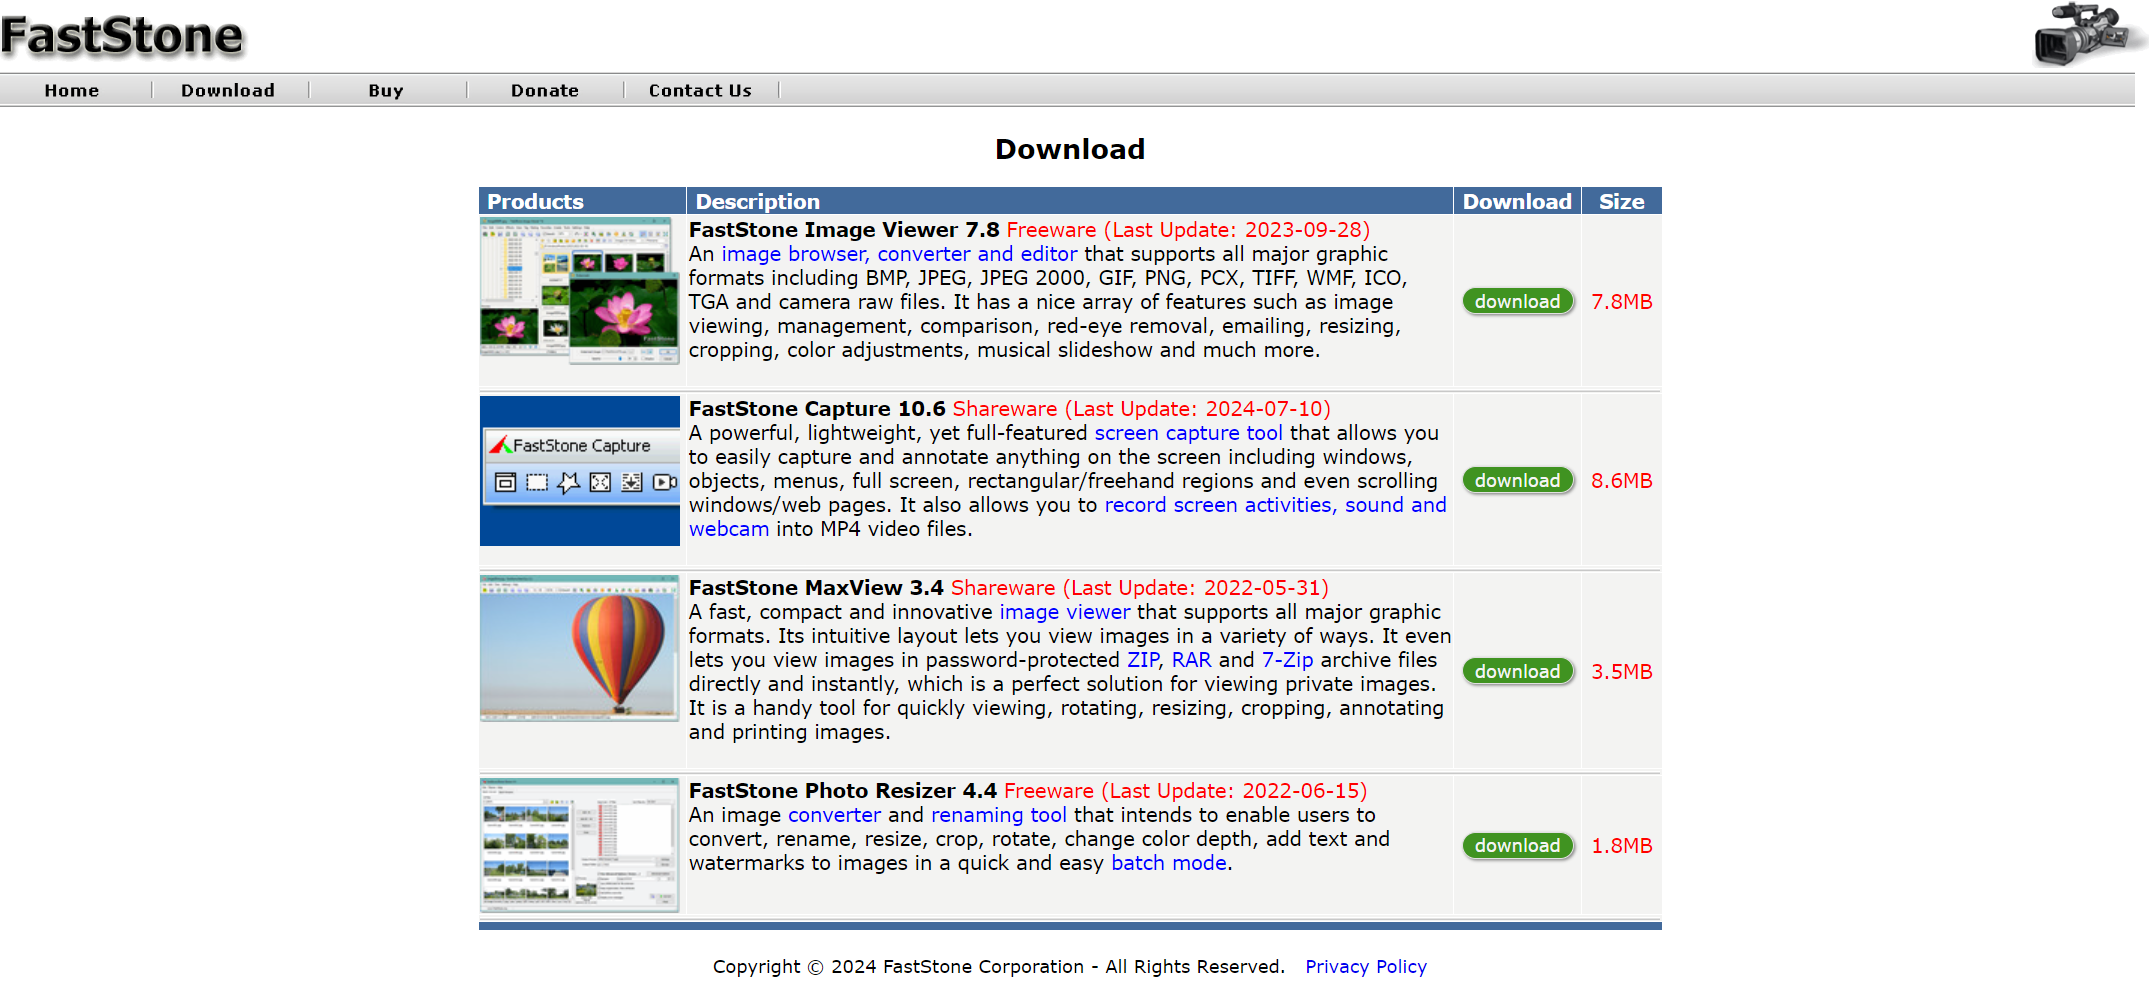This screenshot has height=1008, width=2149.
Task: Click the video camera icon in header
Action: (x=2089, y=35)
